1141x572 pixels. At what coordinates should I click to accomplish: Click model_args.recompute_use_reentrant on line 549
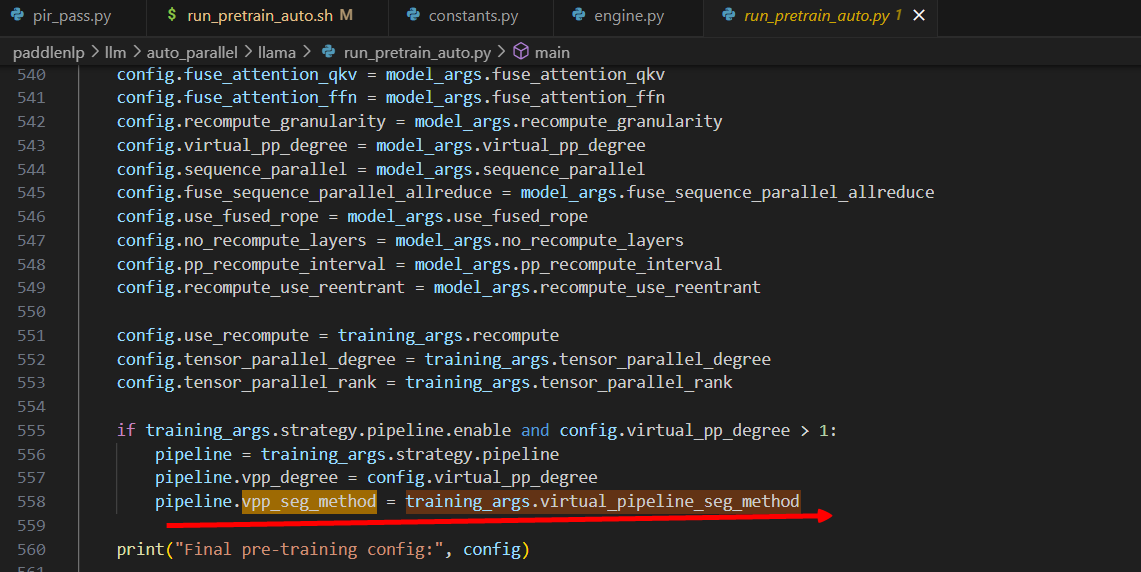pyautogui.click(x=597, y=287)
